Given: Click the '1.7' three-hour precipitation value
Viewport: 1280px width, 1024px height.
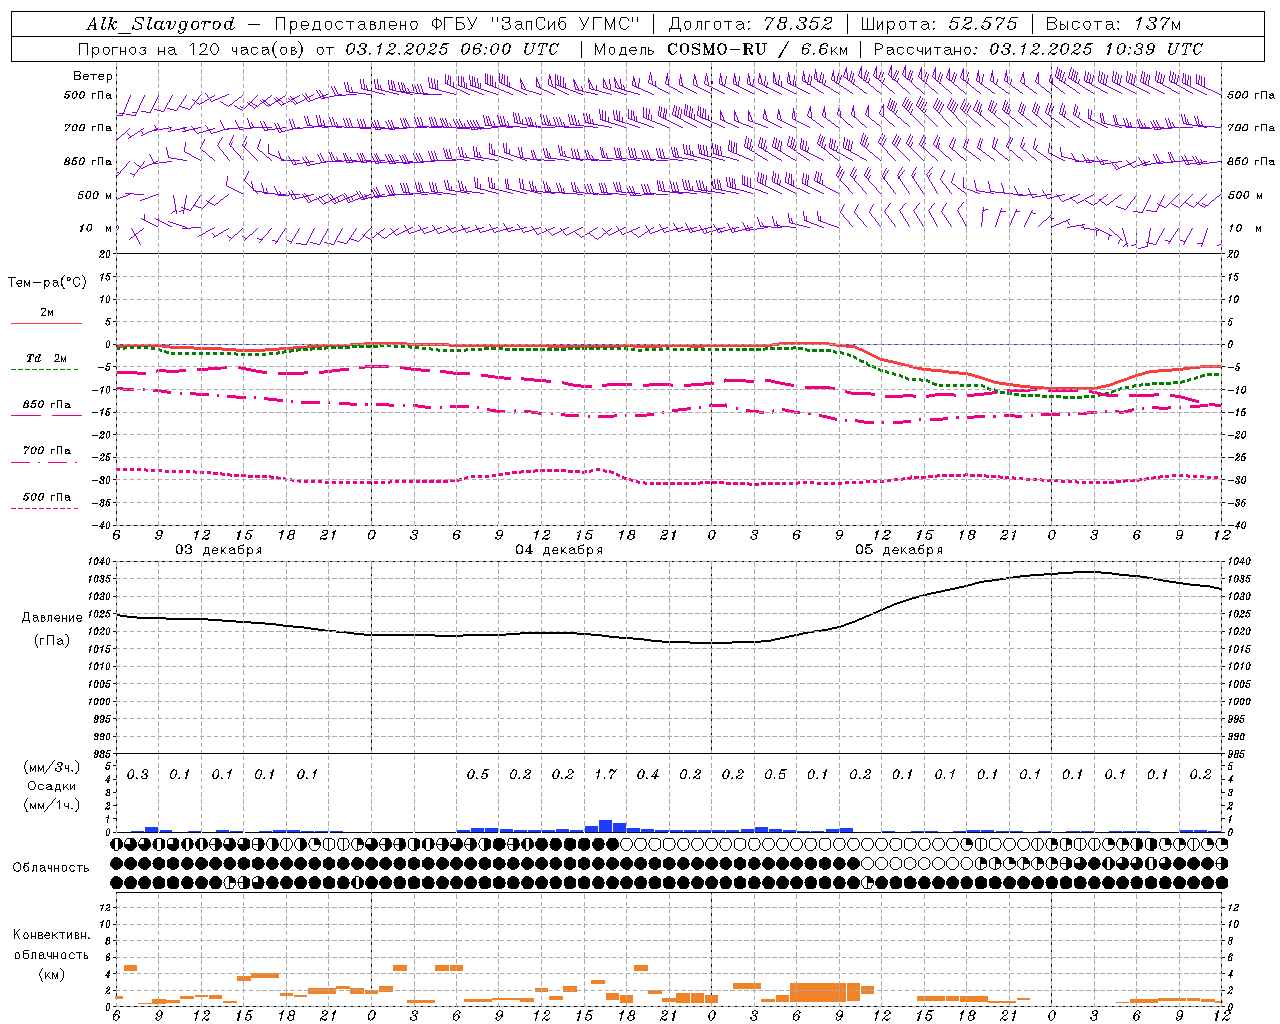Looking at the screenshot, I should pos(605,774).
